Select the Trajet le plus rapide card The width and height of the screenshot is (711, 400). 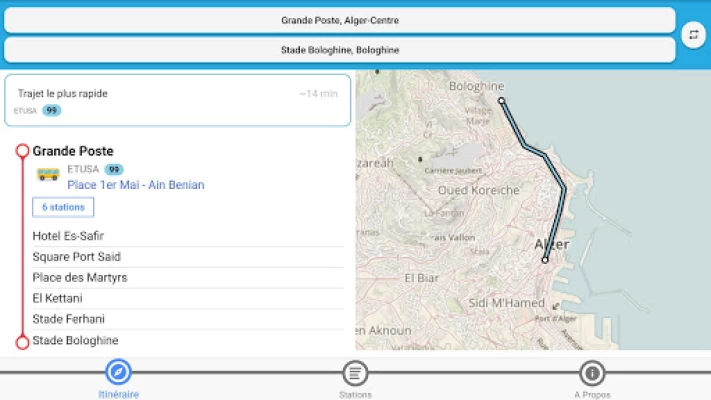[178, 100]
